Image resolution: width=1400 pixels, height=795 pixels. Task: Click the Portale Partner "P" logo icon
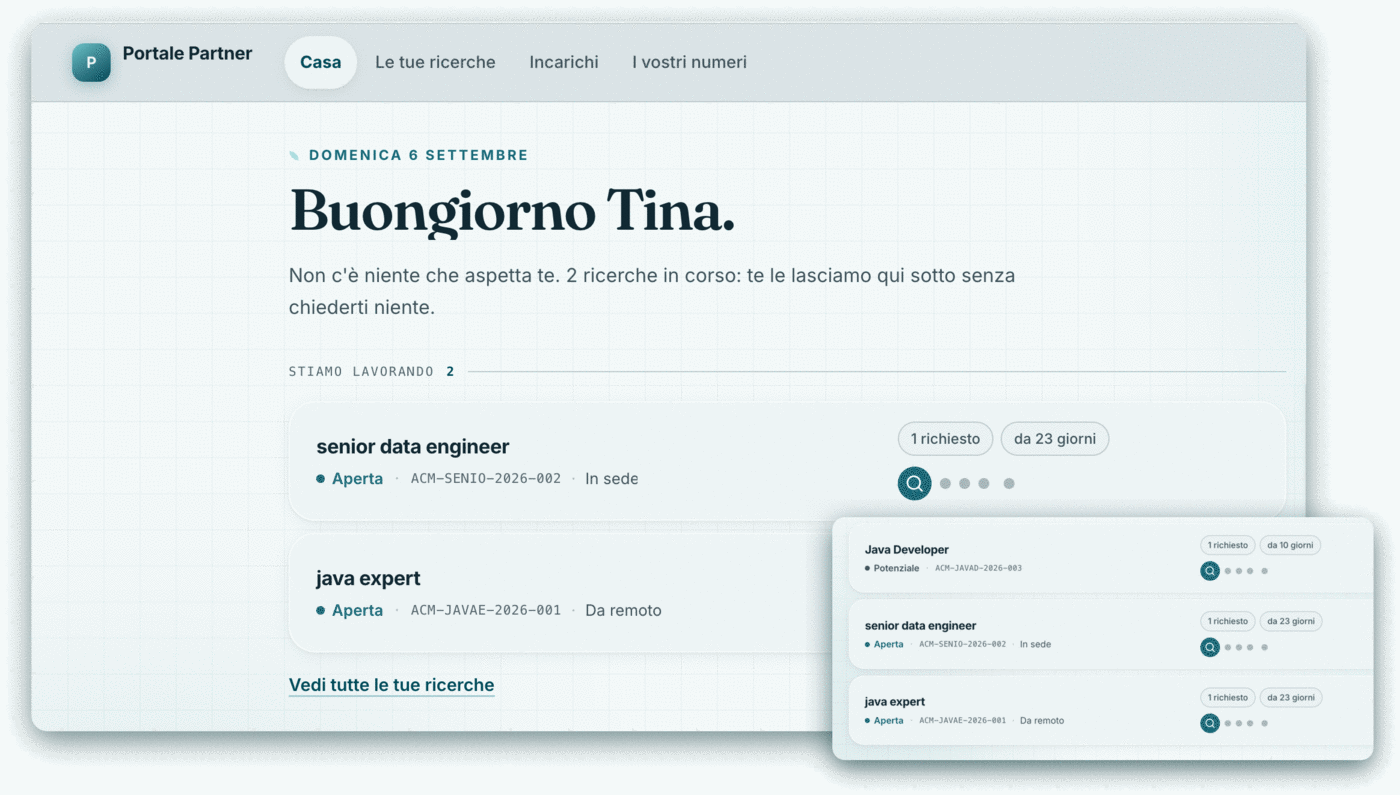[91, 62]
